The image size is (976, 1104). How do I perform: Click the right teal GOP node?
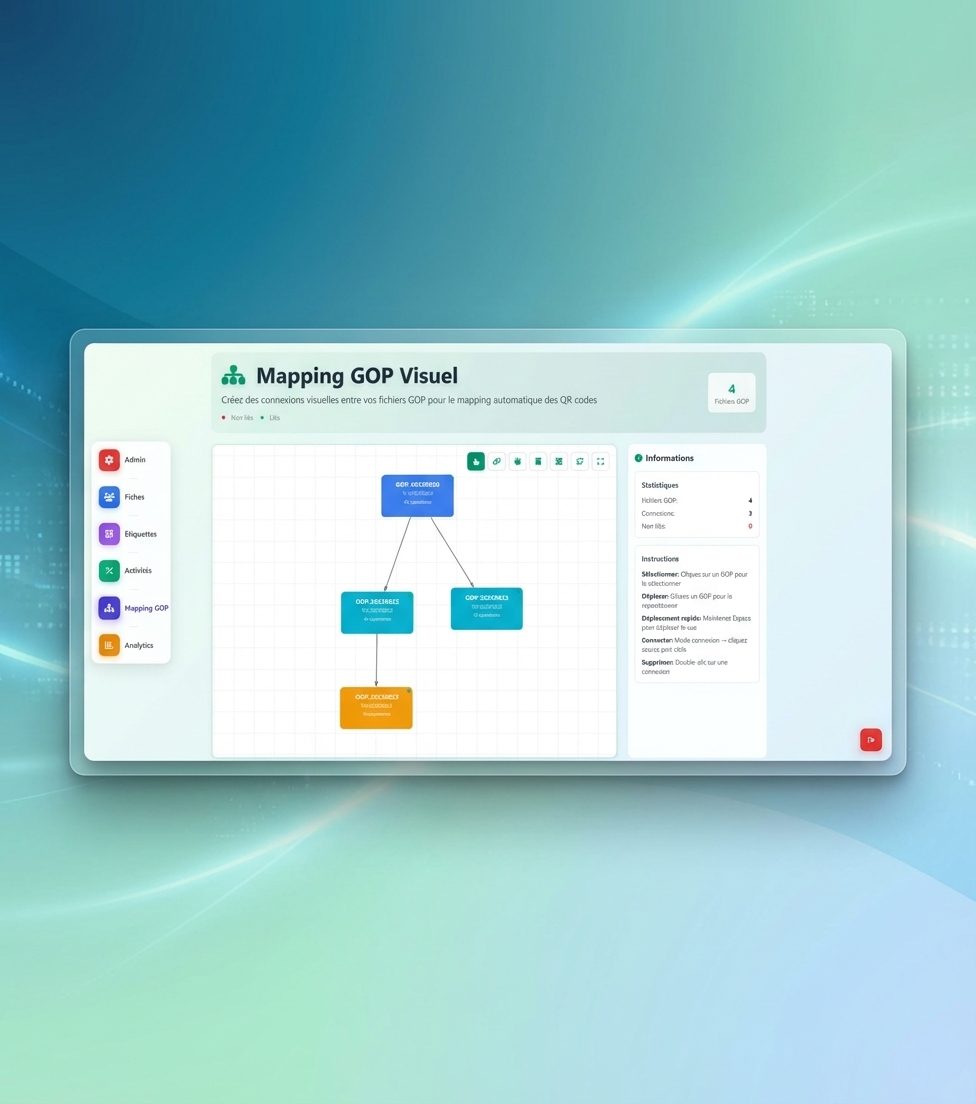pyautogui.click(x=486, y=608)
